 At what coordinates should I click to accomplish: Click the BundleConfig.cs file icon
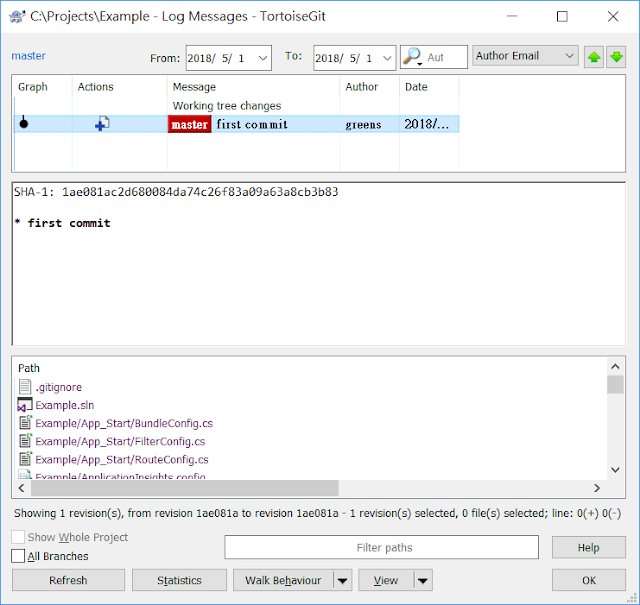click(25, 423)
